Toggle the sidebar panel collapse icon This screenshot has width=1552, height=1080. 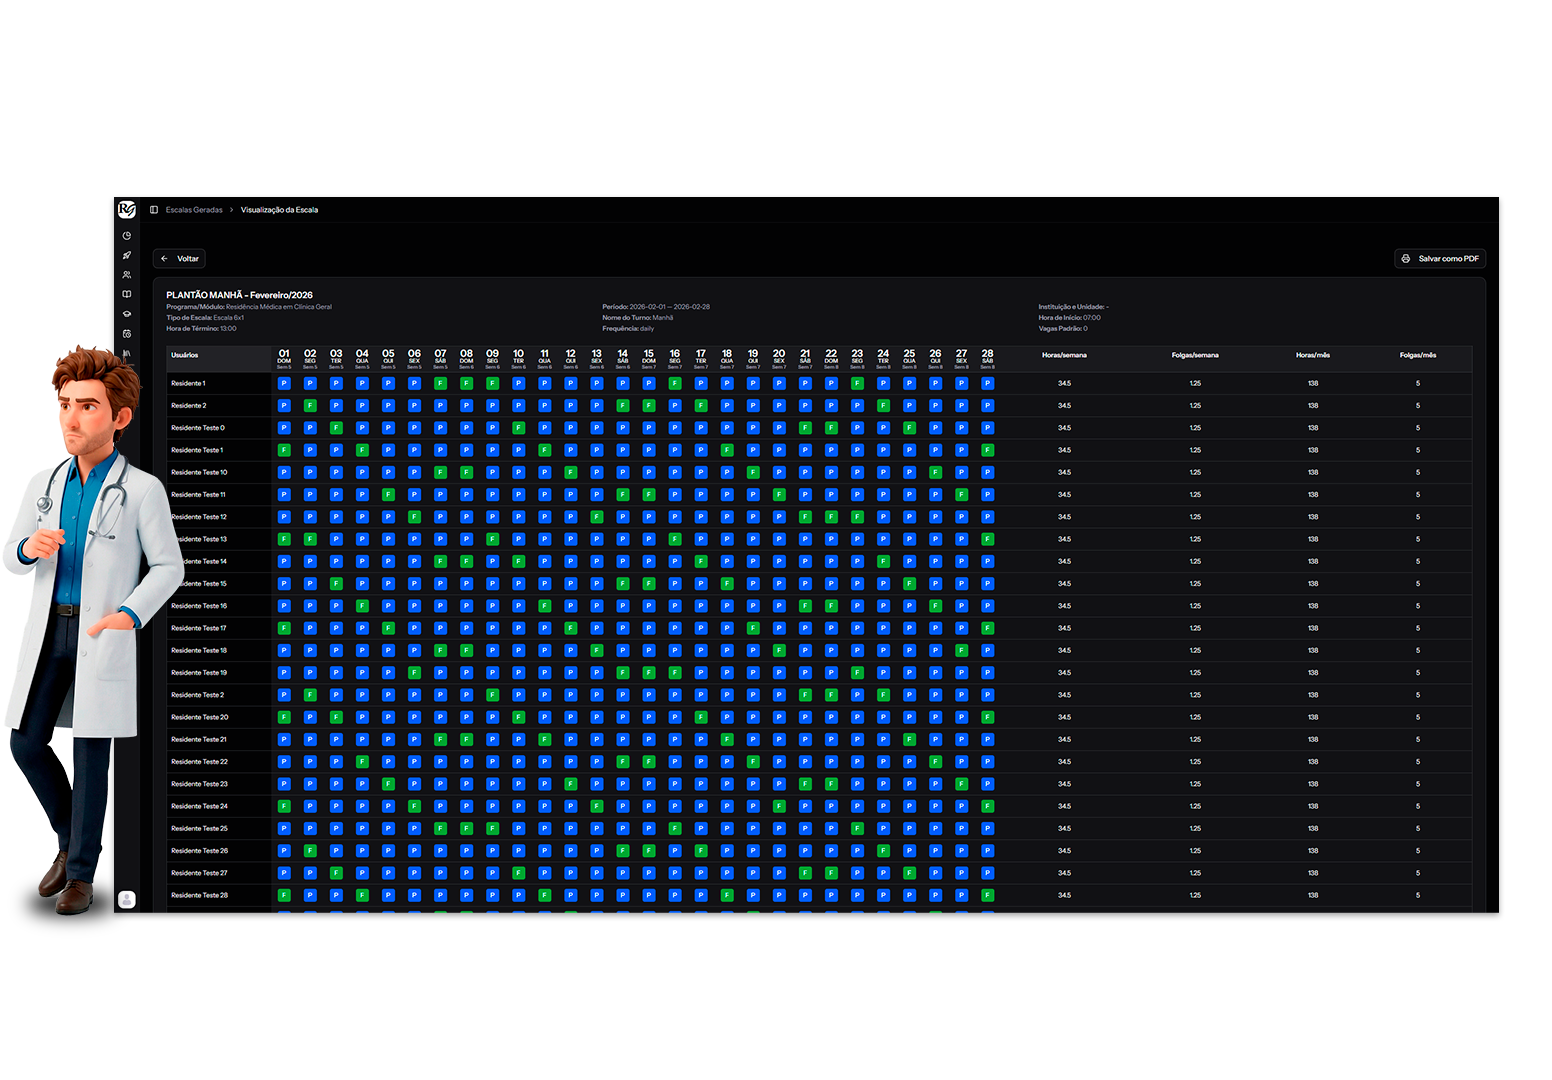point(154,210)
